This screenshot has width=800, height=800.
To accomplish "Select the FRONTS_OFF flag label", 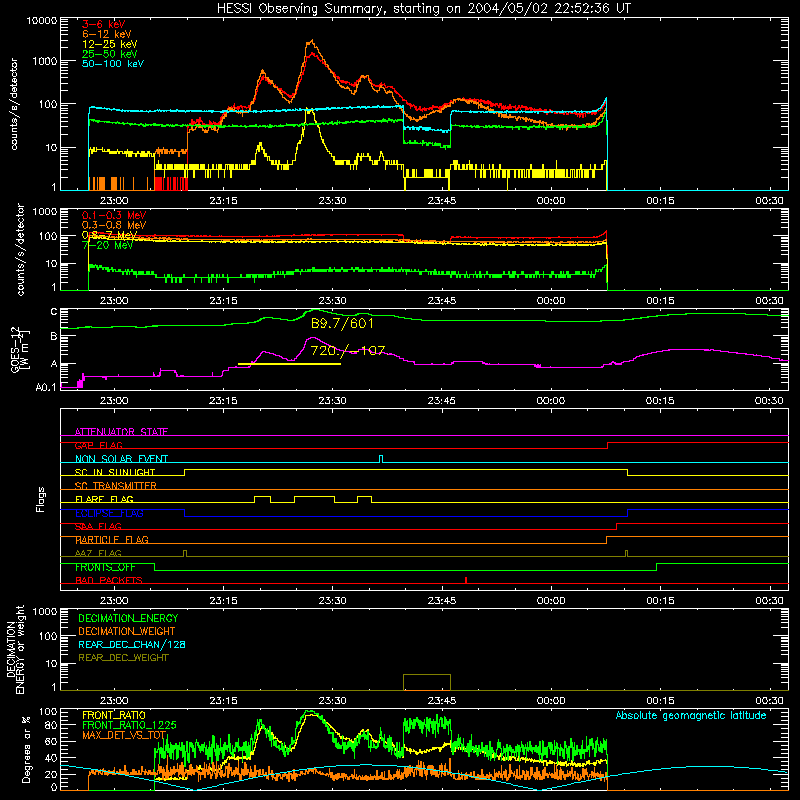I will pyautogui.click(x=105, y=567).
